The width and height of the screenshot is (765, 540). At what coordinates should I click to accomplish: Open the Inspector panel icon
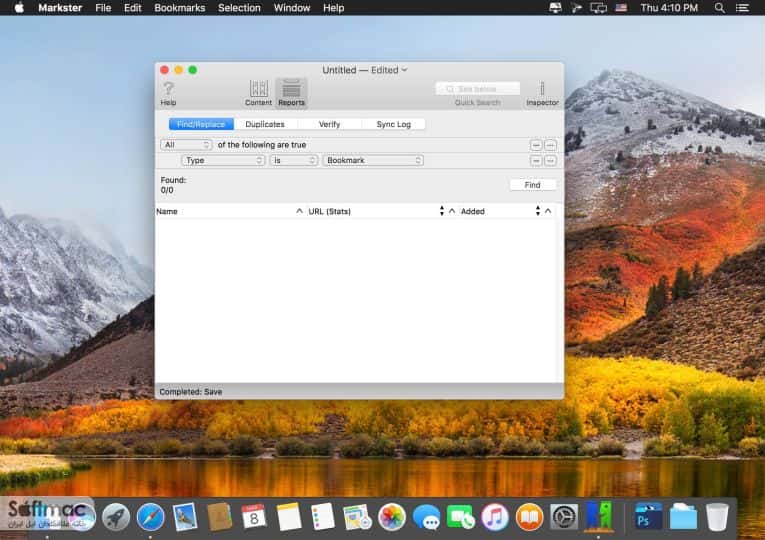tap(542, 93)
